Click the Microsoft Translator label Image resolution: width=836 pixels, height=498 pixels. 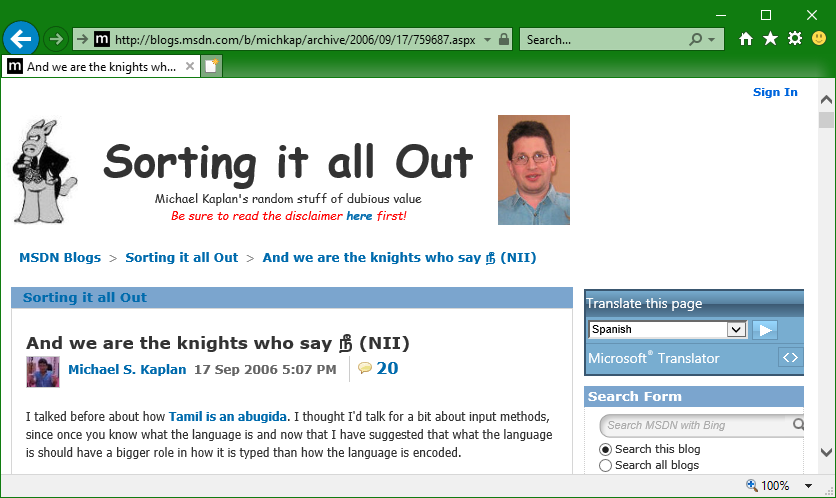[x=654, y=358]
